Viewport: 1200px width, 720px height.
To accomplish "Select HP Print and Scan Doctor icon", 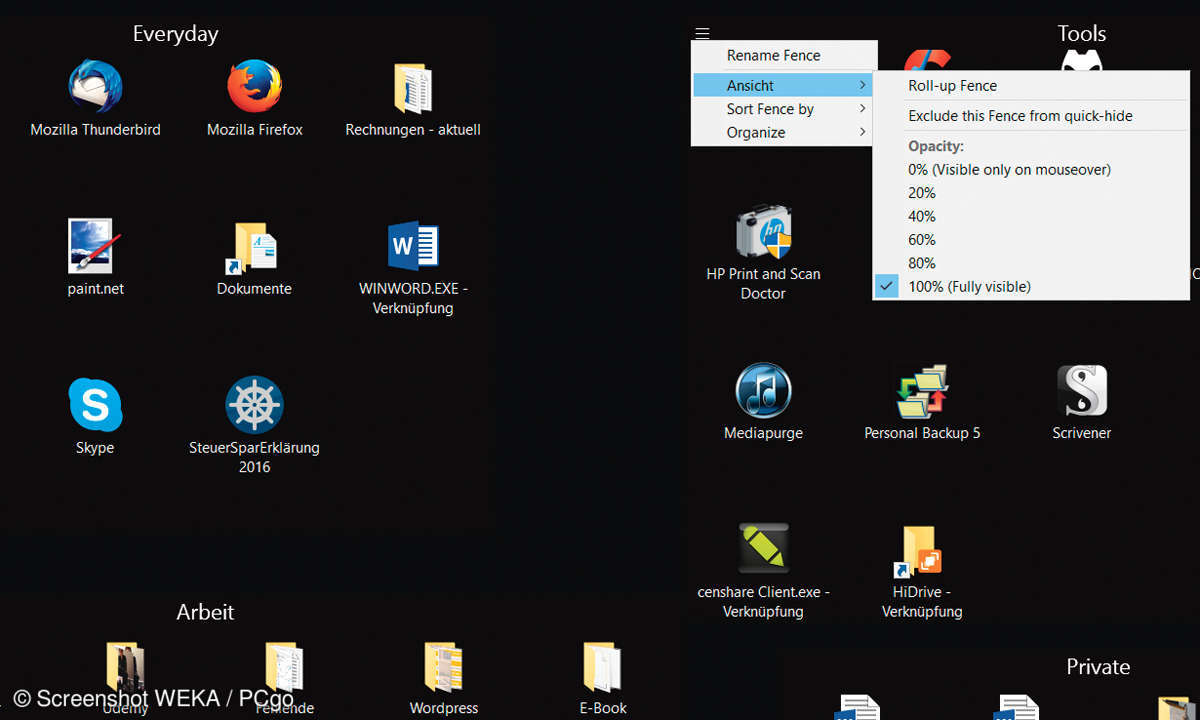I will coord(763,232).
